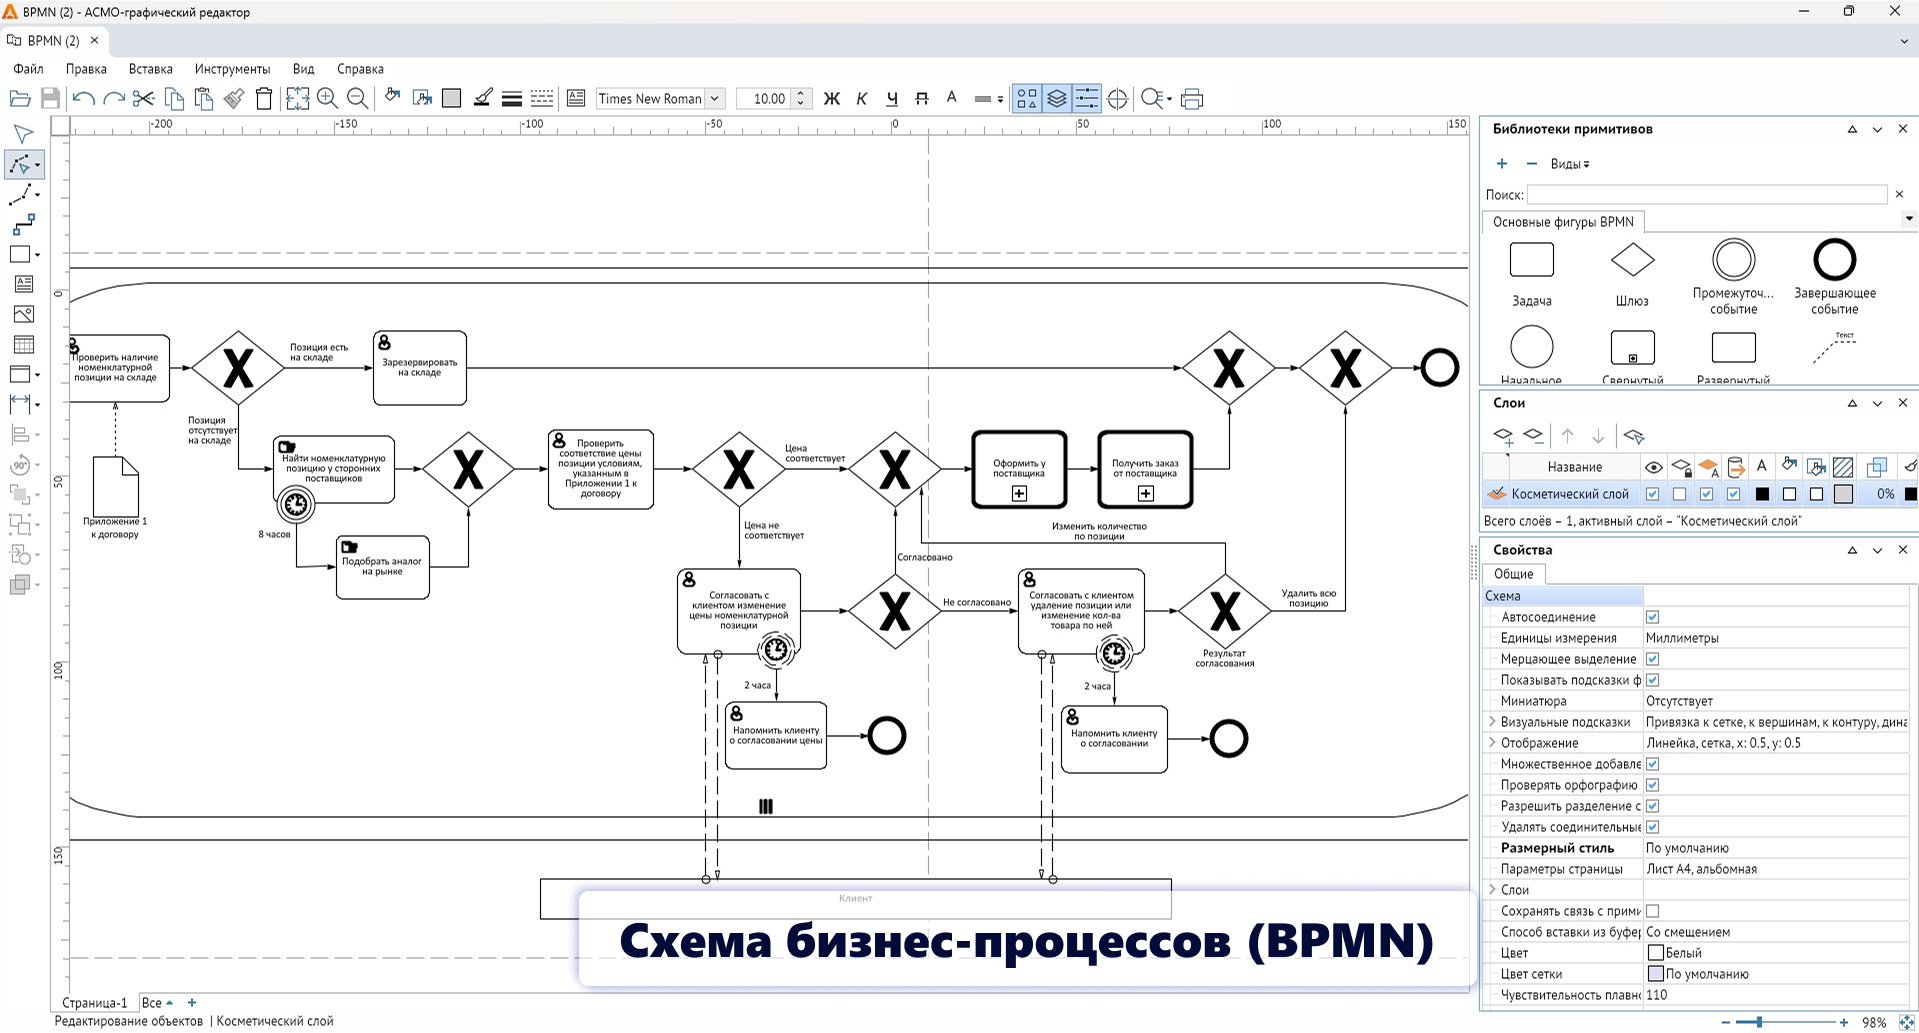Underline text with the Ч button
This screenshot has height=1033, width=1919.
tap(892, 98)
